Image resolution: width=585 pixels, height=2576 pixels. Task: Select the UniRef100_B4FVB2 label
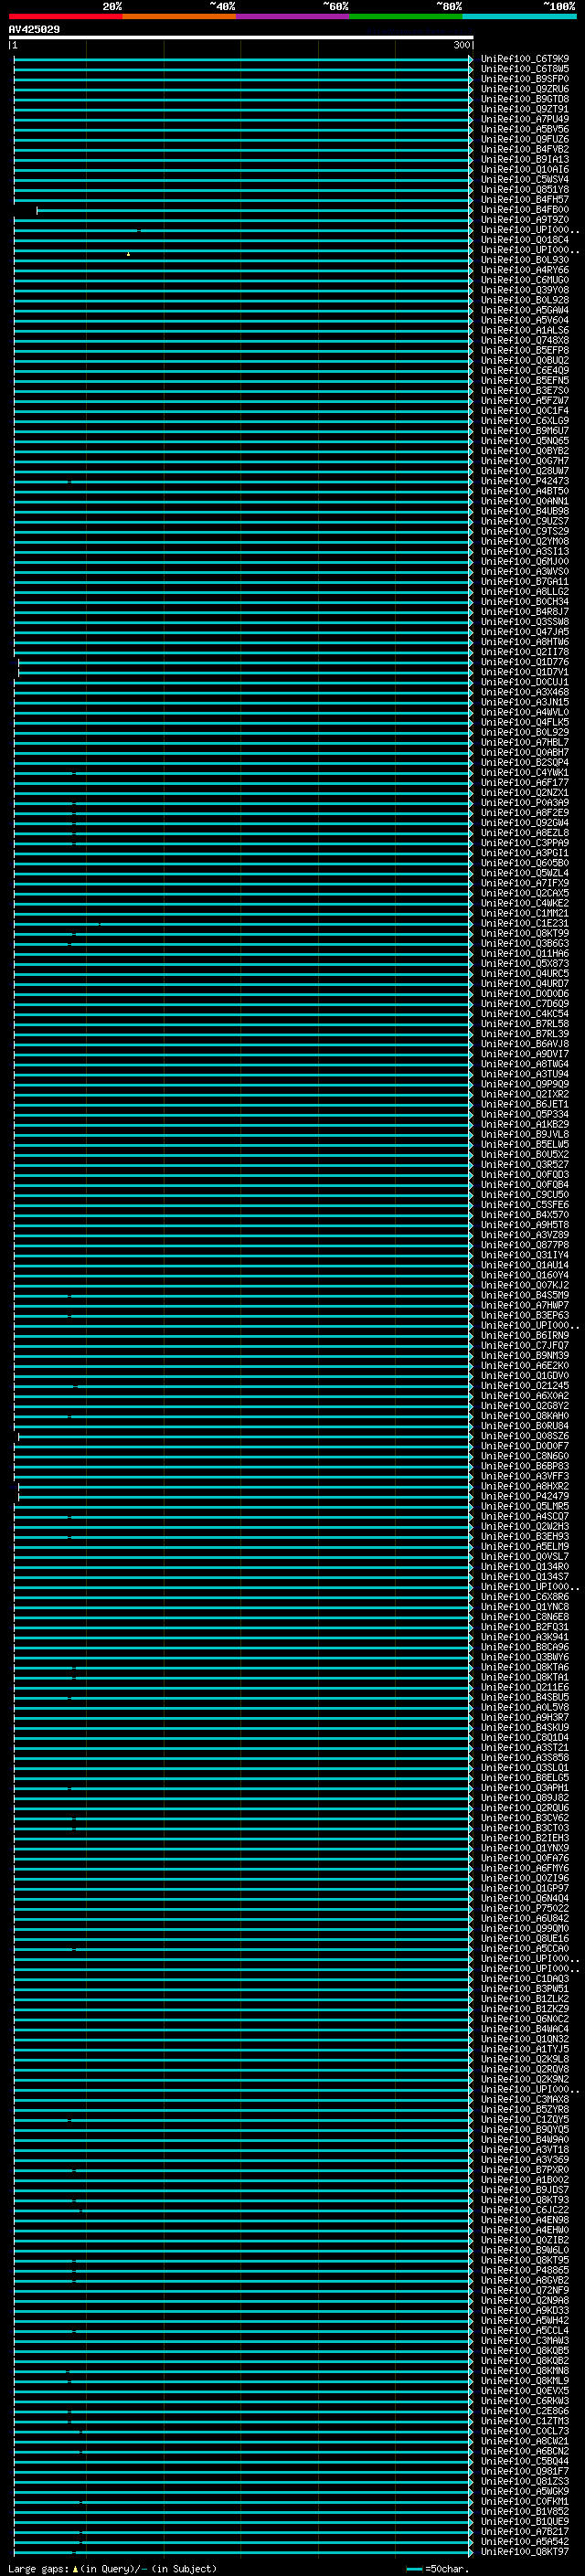click(525, 149)
